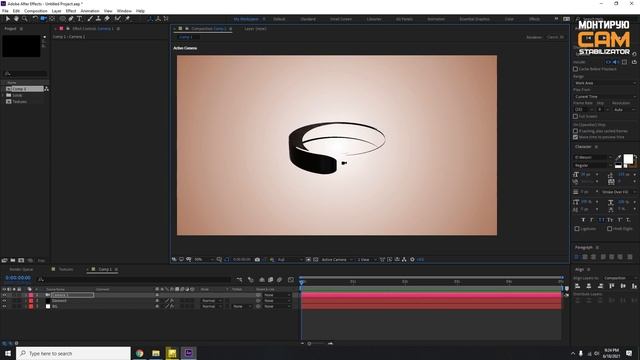Enable Cache Before Playback checkbox
Viewport: 640px width, 360px height.
pyautogui.click(x=576, y=69)
